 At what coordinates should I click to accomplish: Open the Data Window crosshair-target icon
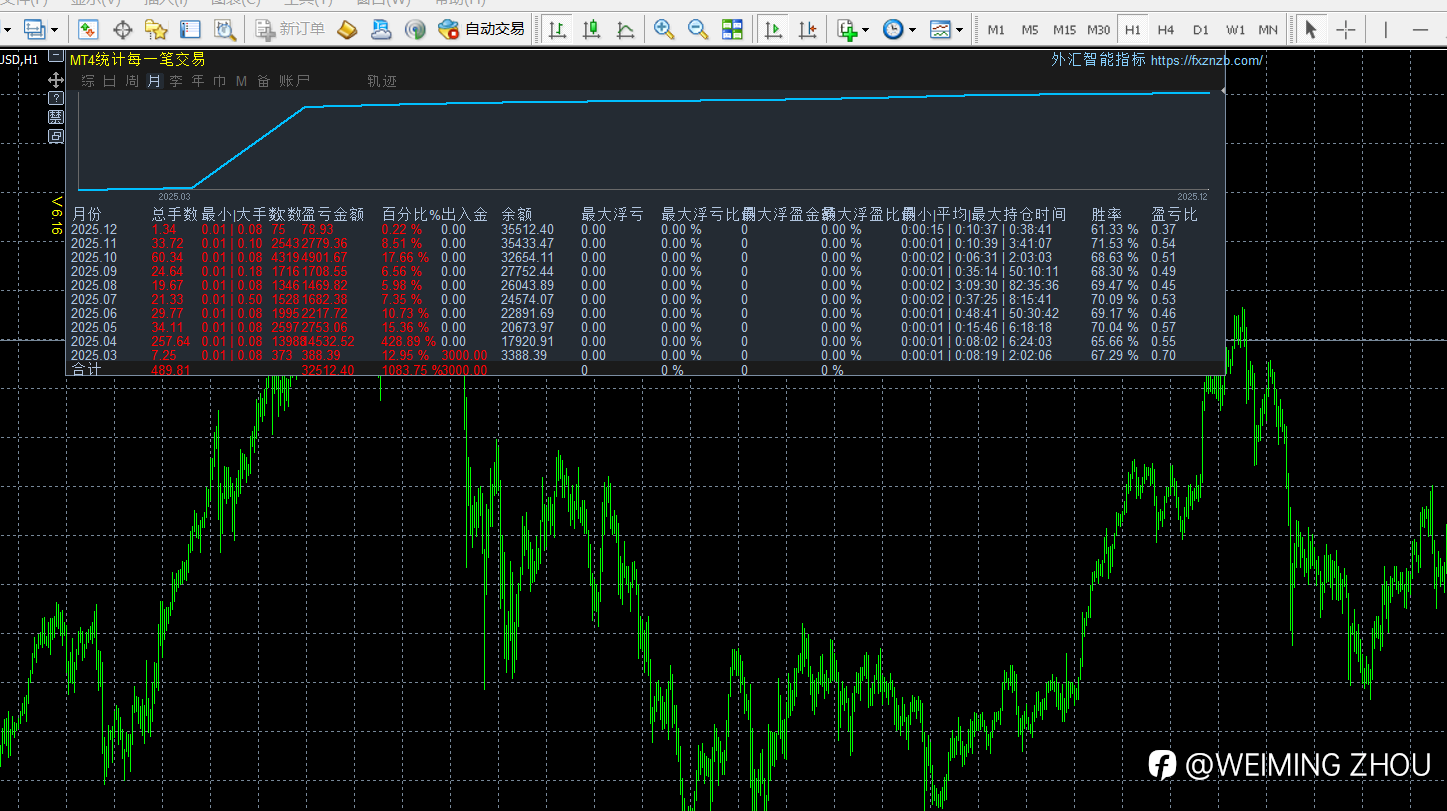point(122,30)
